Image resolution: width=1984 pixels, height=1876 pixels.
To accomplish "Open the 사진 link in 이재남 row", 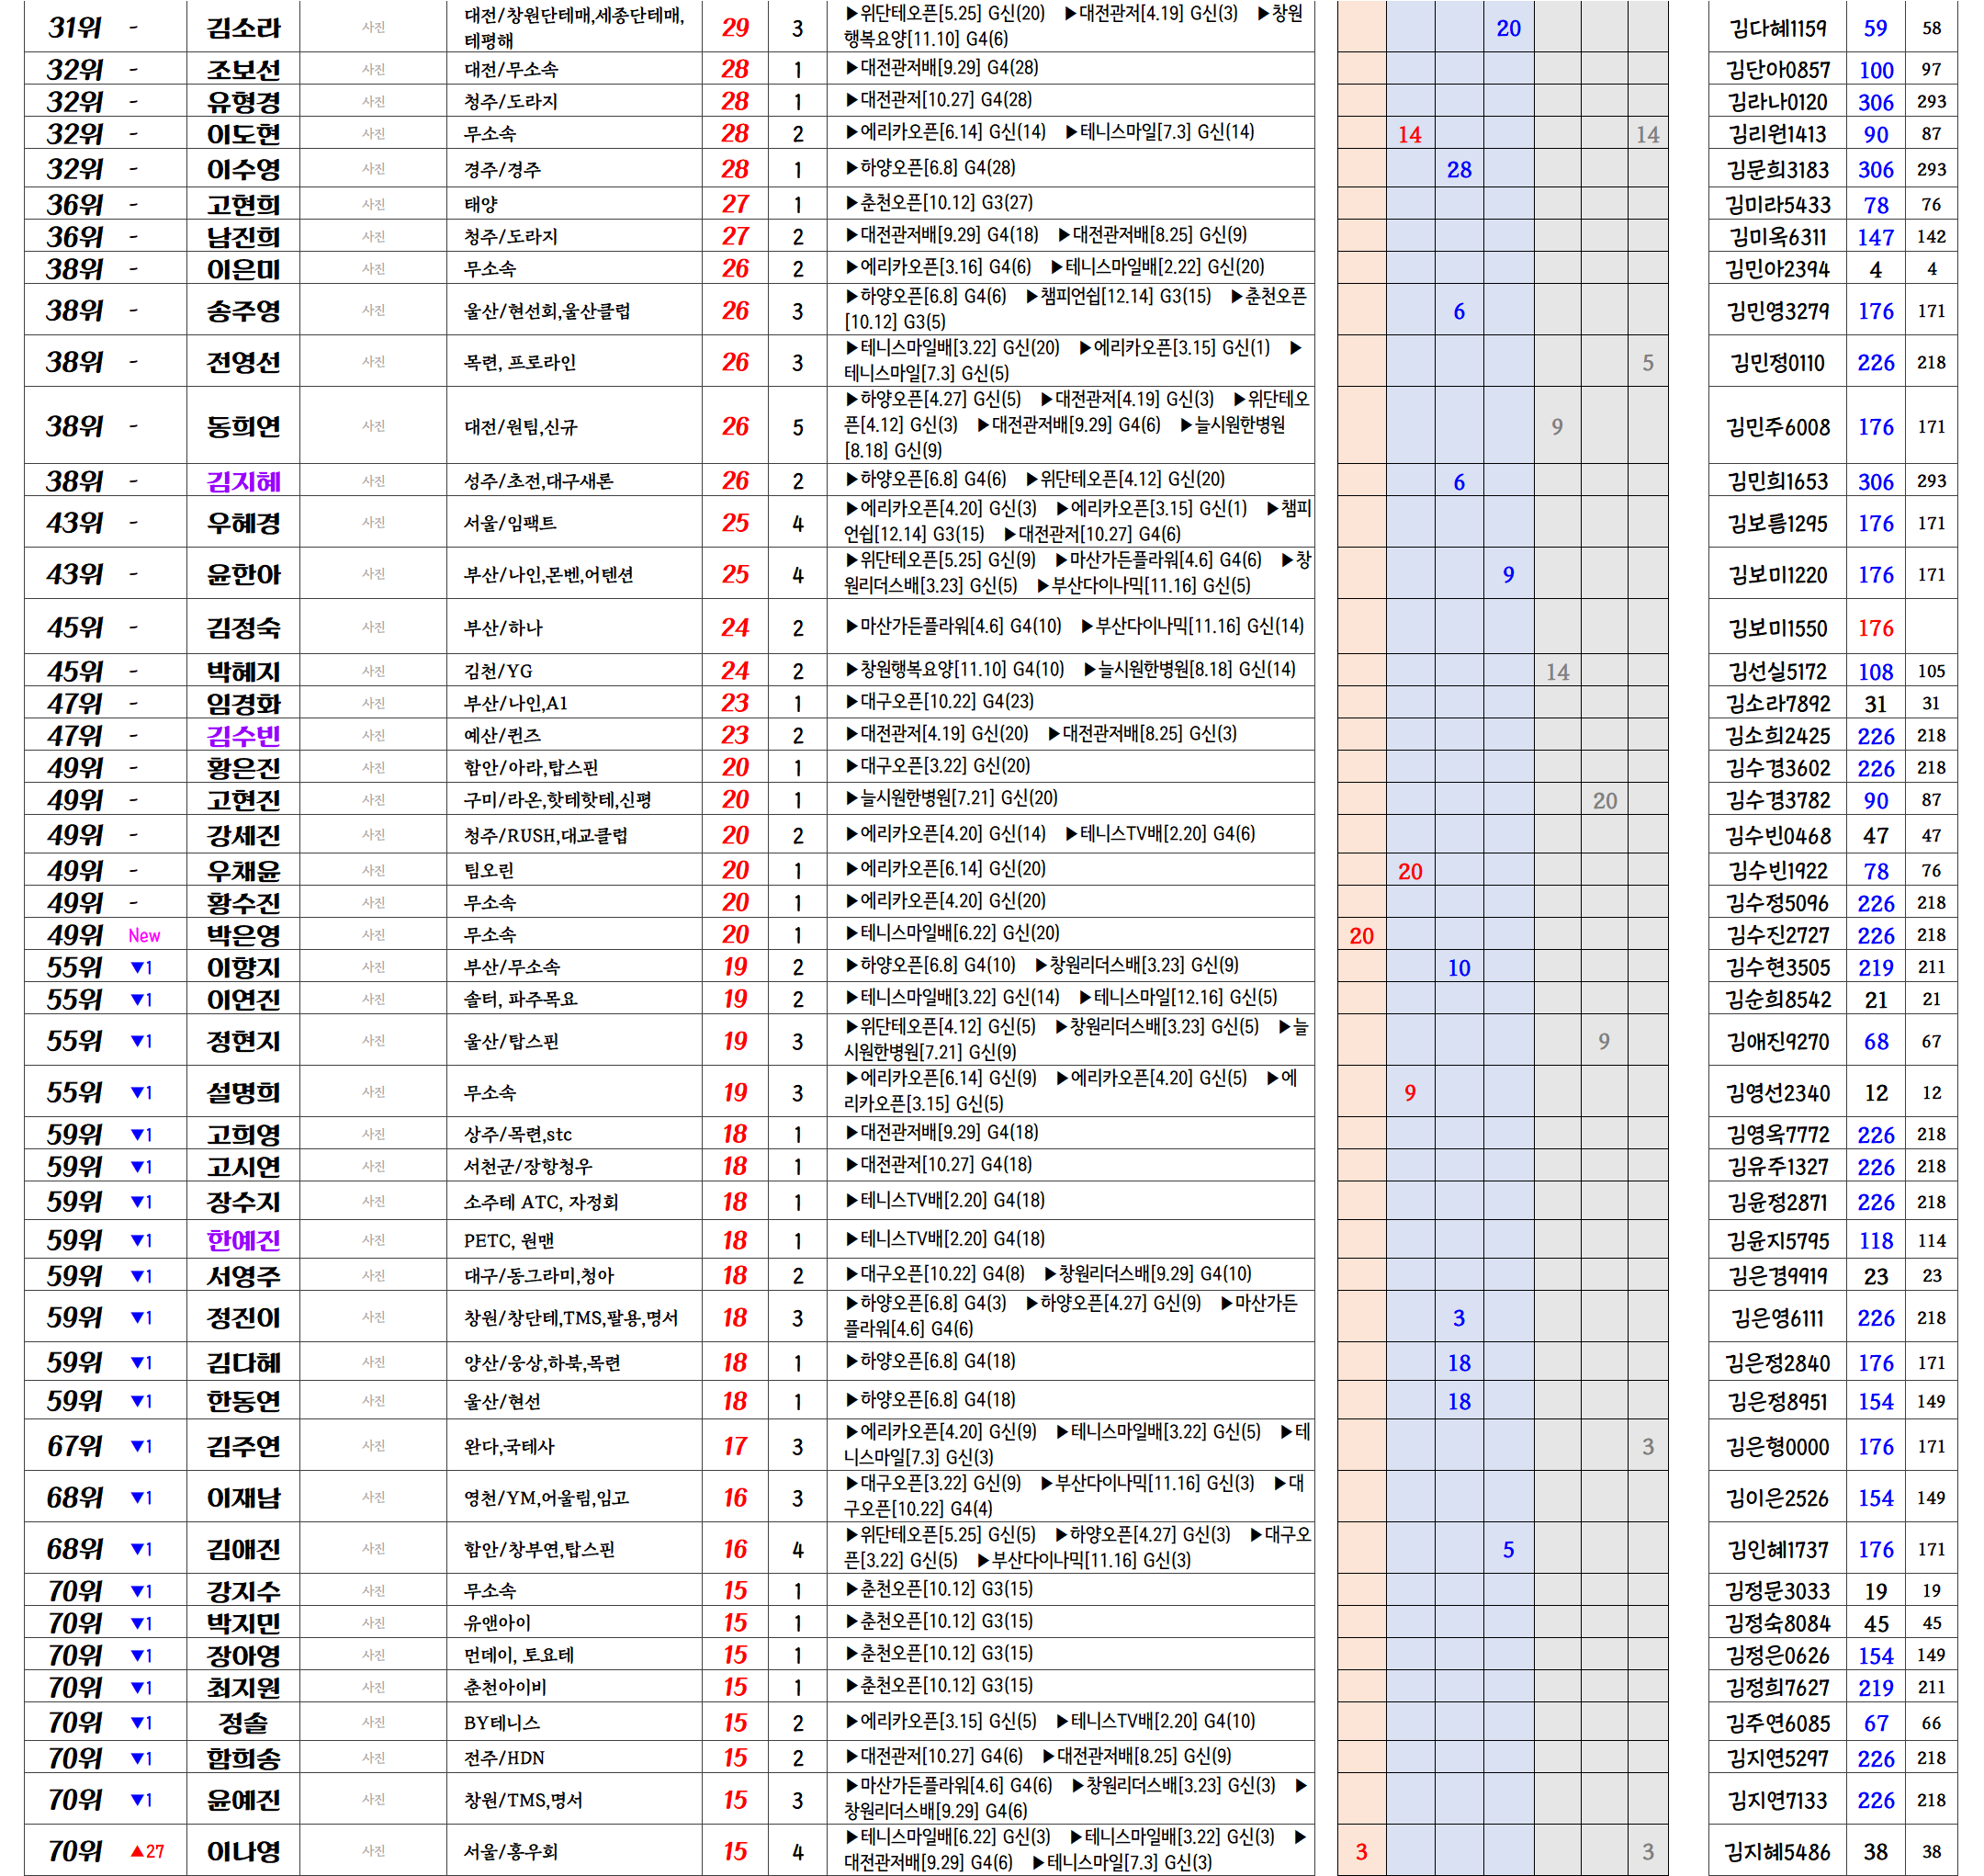I will click(x=373, y=1497).
